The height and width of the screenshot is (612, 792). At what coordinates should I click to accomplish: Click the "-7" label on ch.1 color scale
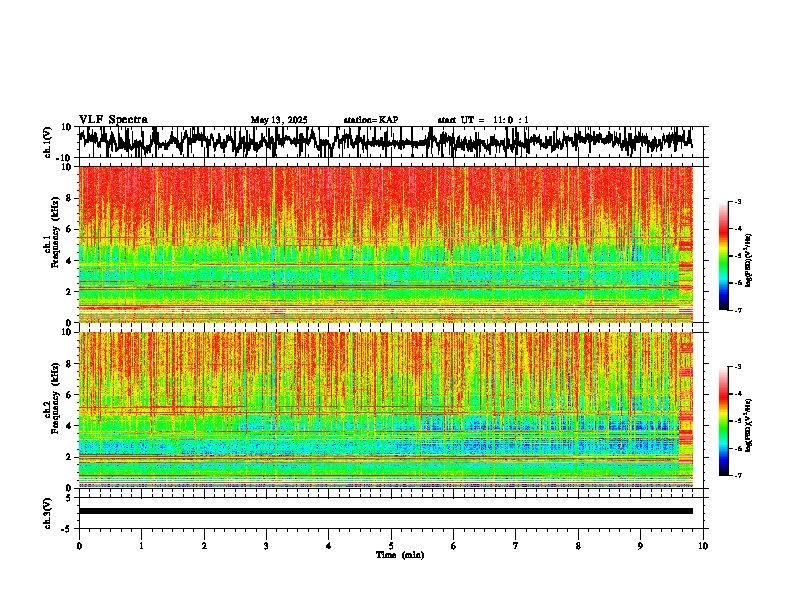pos(737,310)
